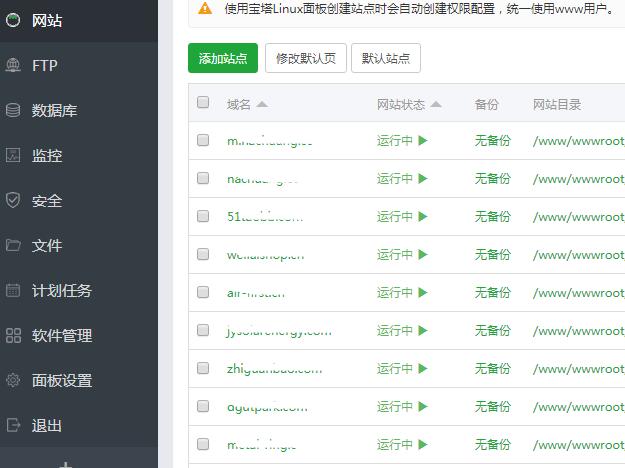Viewport: 625px width, 468px height.
Task: Click the 文件 folder icon
Action: 13,246
